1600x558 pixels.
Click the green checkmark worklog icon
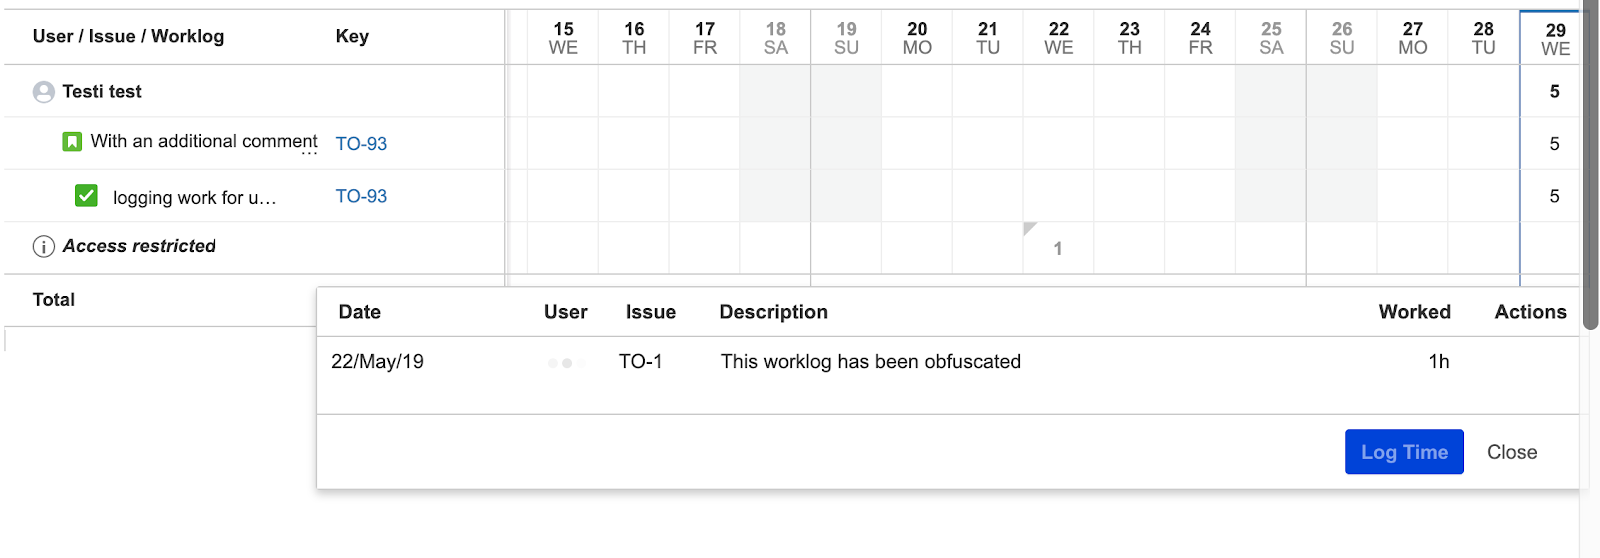click(87, 196)
